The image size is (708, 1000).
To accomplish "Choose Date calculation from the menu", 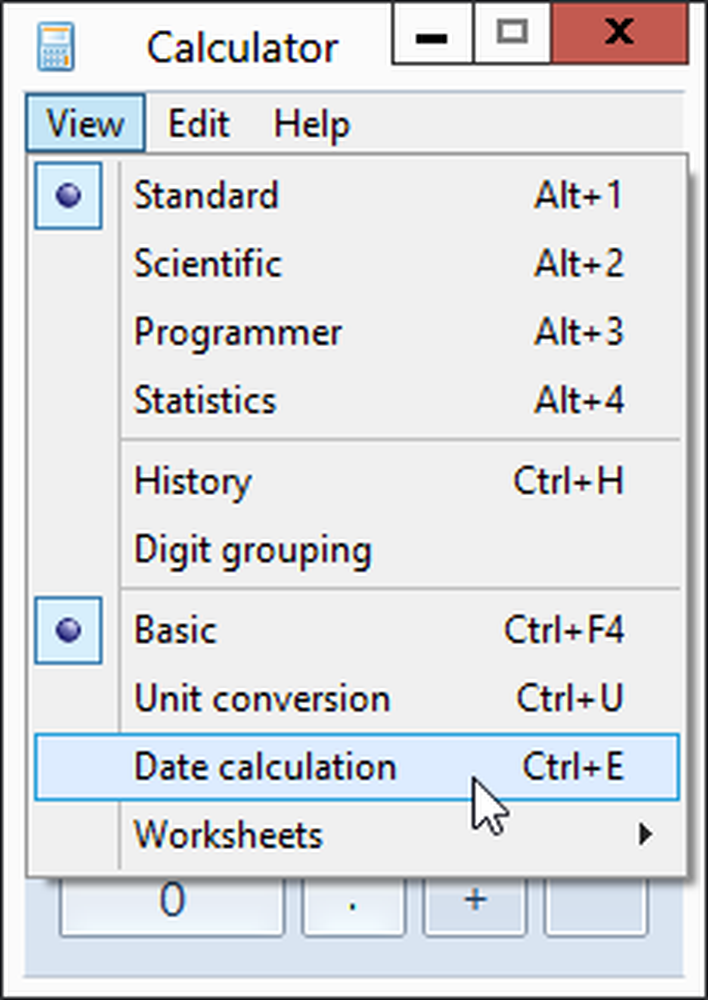I will pos(265,767).
